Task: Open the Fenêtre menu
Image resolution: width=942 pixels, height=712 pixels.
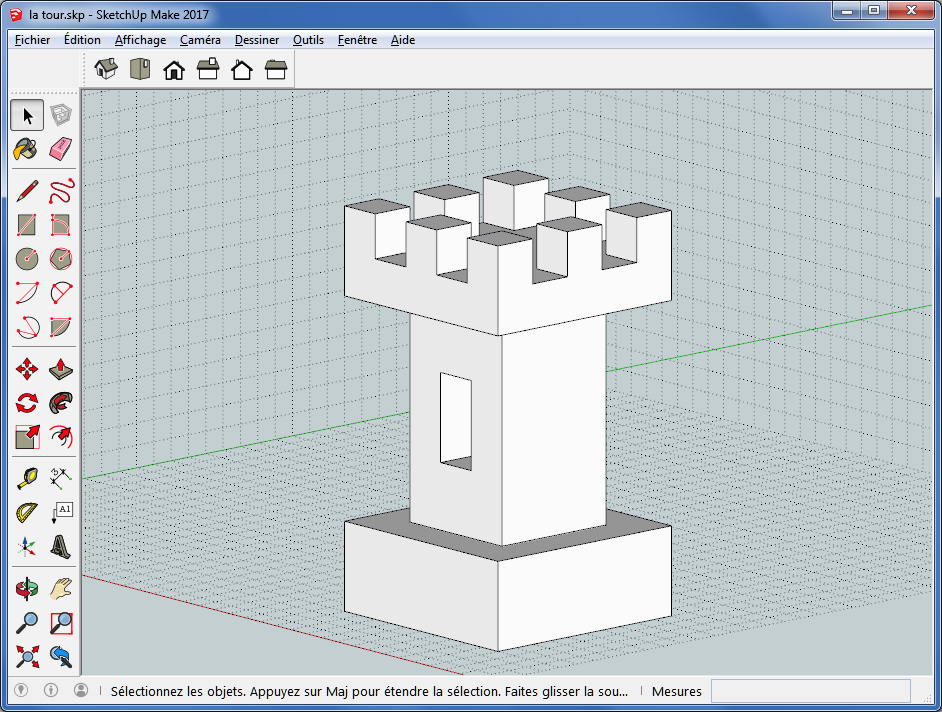Action: (357, 40)
